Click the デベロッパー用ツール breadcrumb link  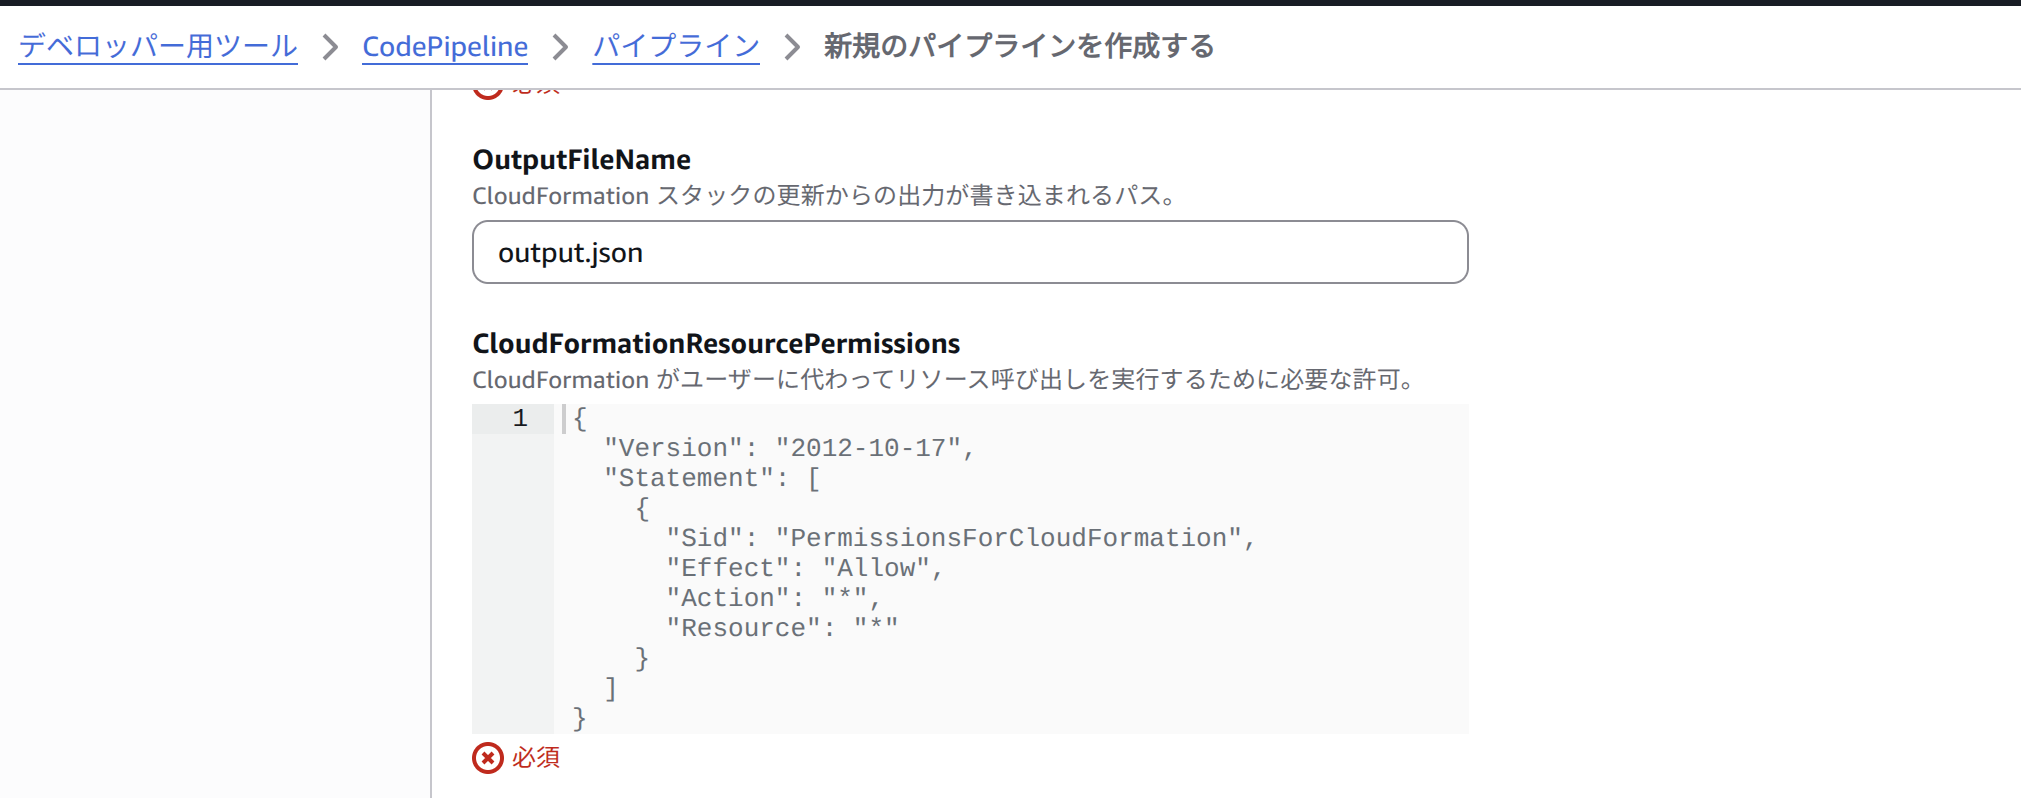coord(158,46)
